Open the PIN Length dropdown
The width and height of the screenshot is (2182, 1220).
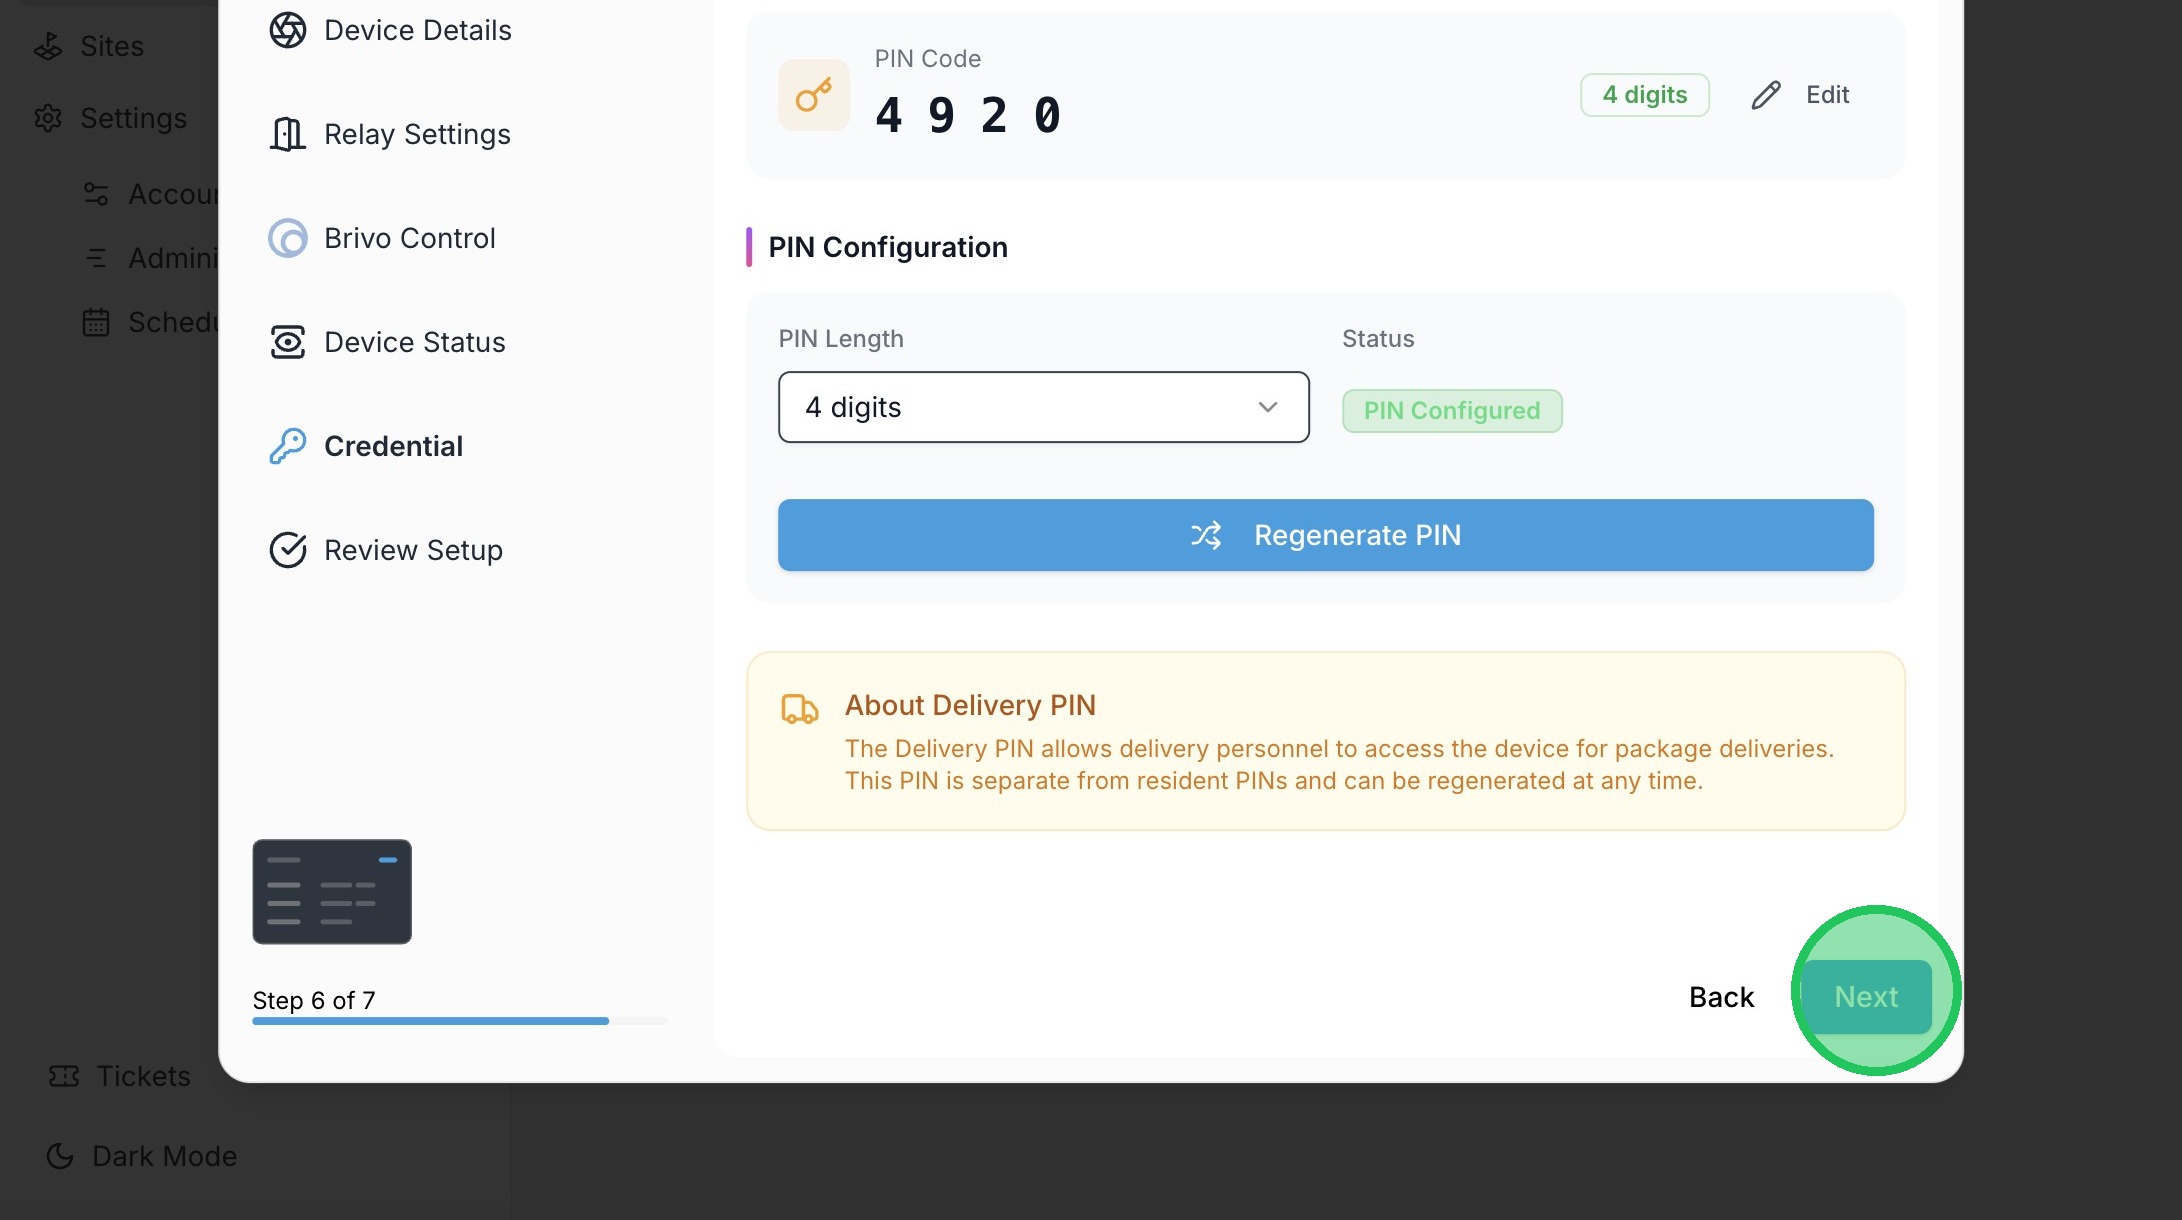(1043, 407)
